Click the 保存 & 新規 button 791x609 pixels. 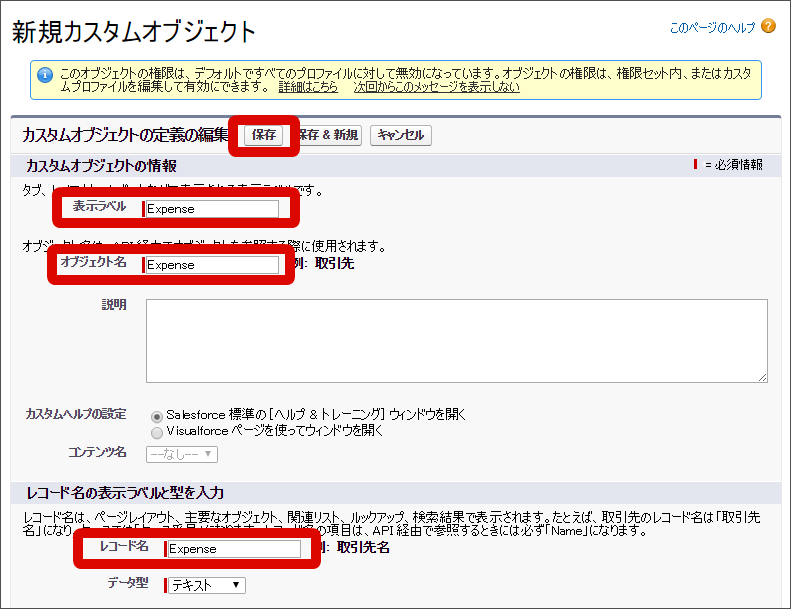pyautogui.click(x=328, y=135)
